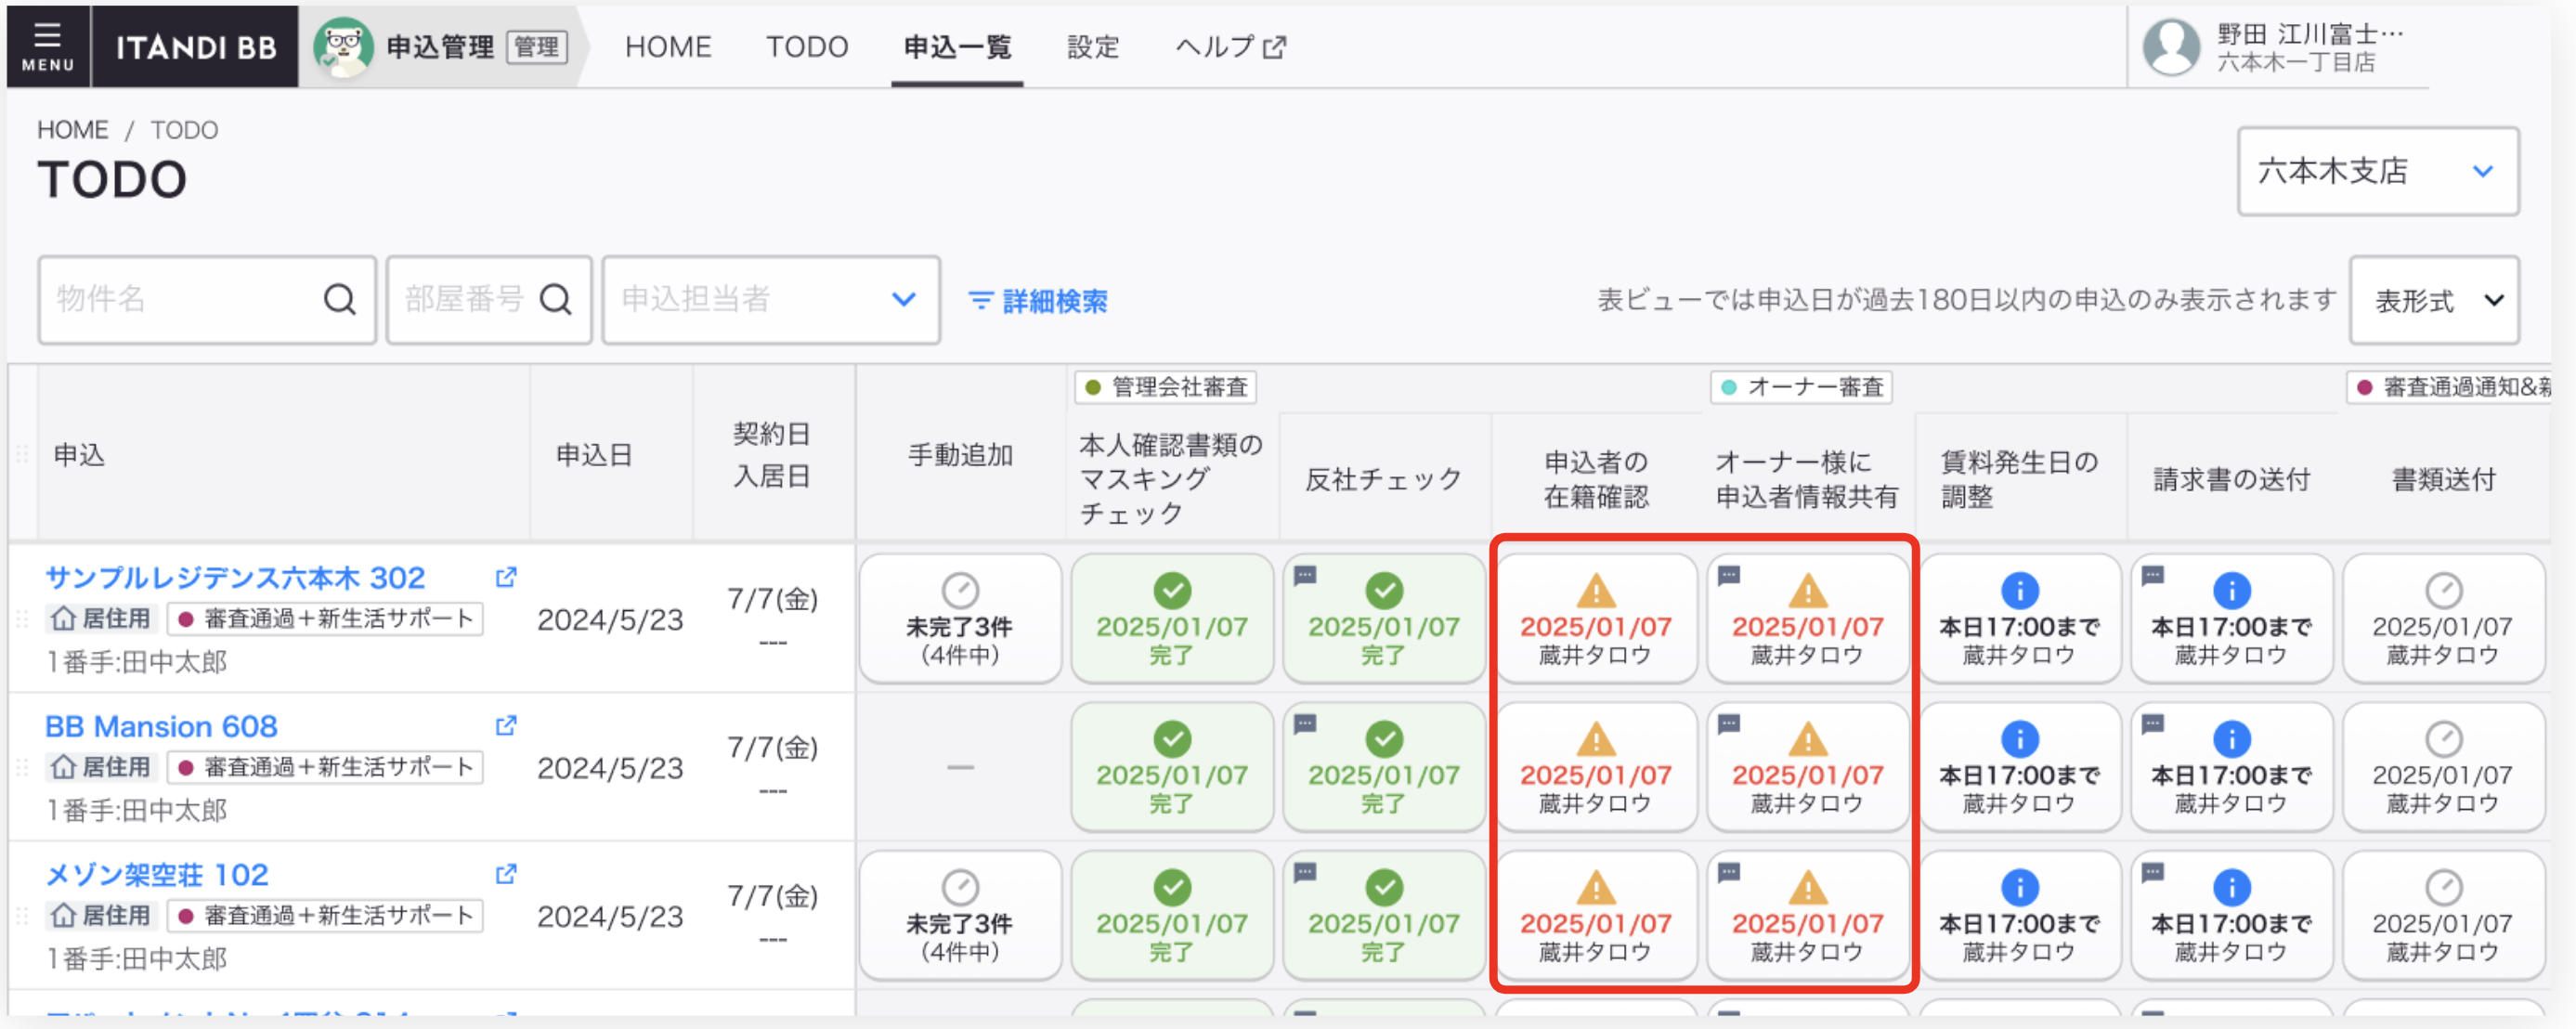Click the 管理 badge next to 申込管理
Screen dimensions: 2576x1029
click(537, 47)
